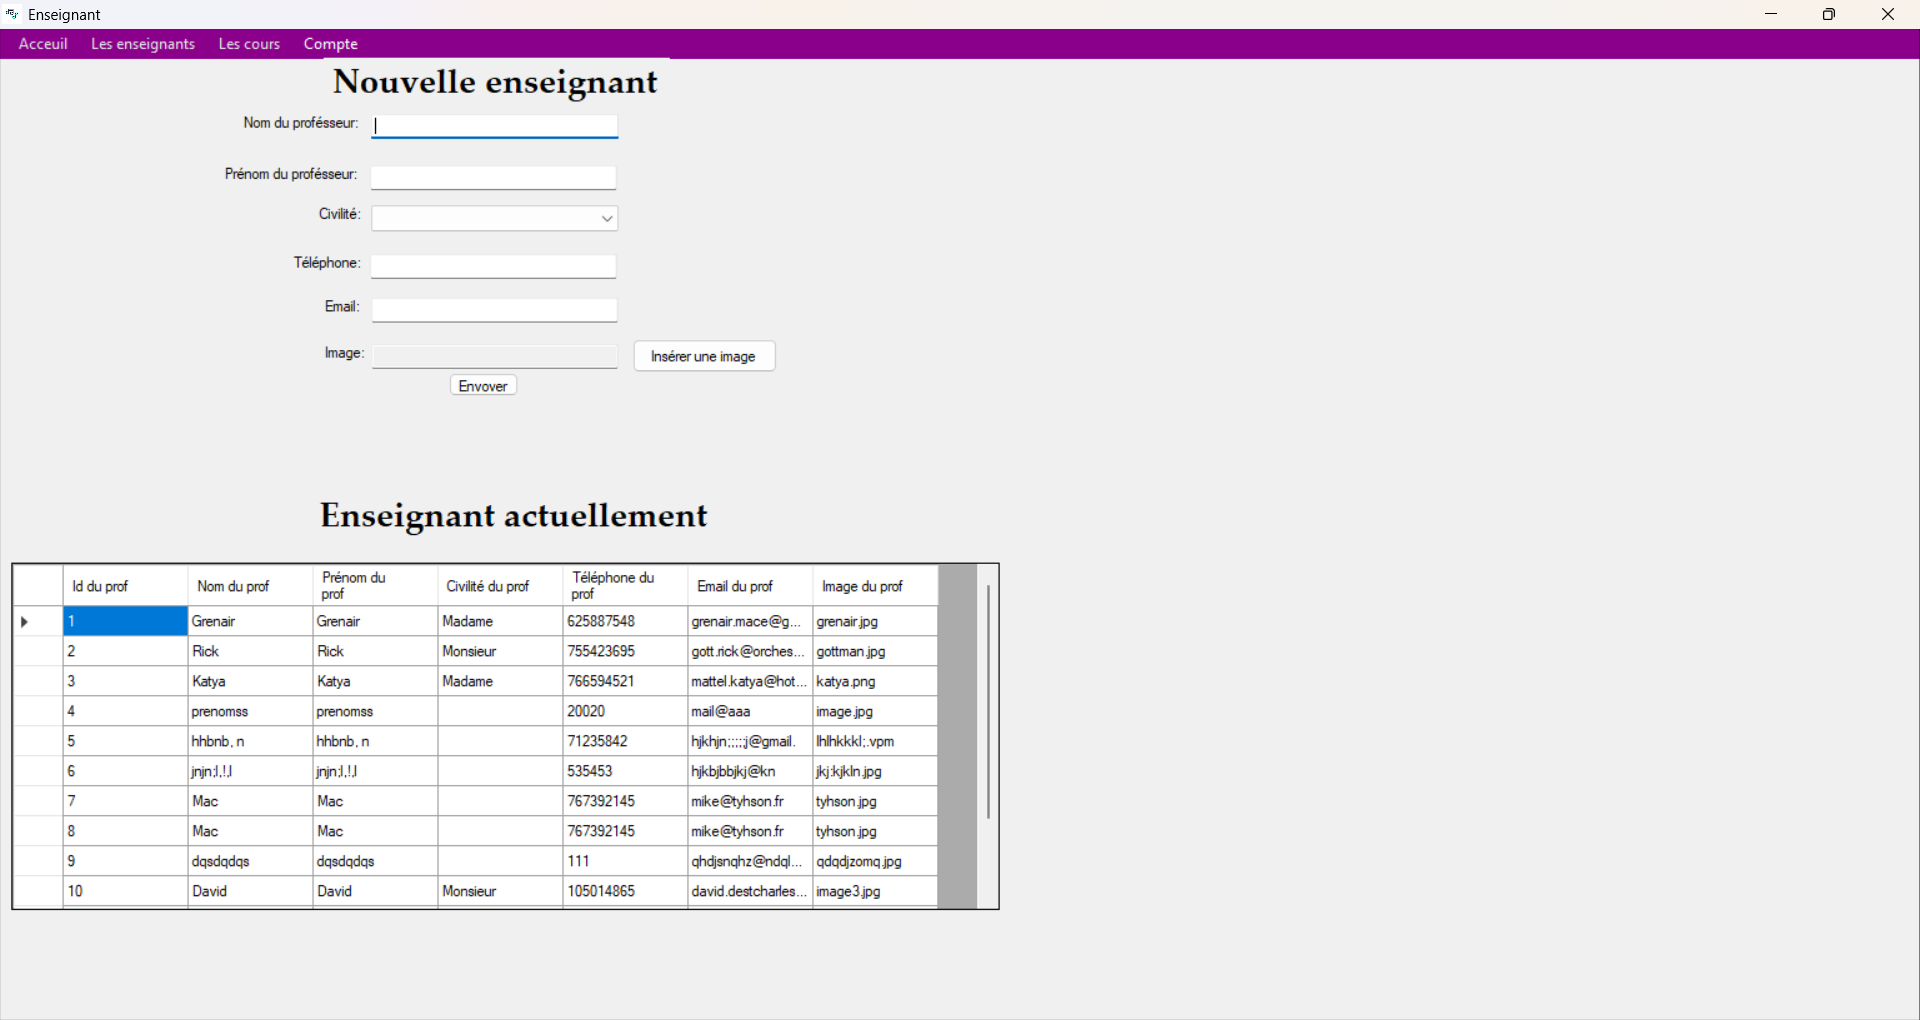Click the "Email" input field
Screen dimensions: 1920x1020
coord(494,310)
